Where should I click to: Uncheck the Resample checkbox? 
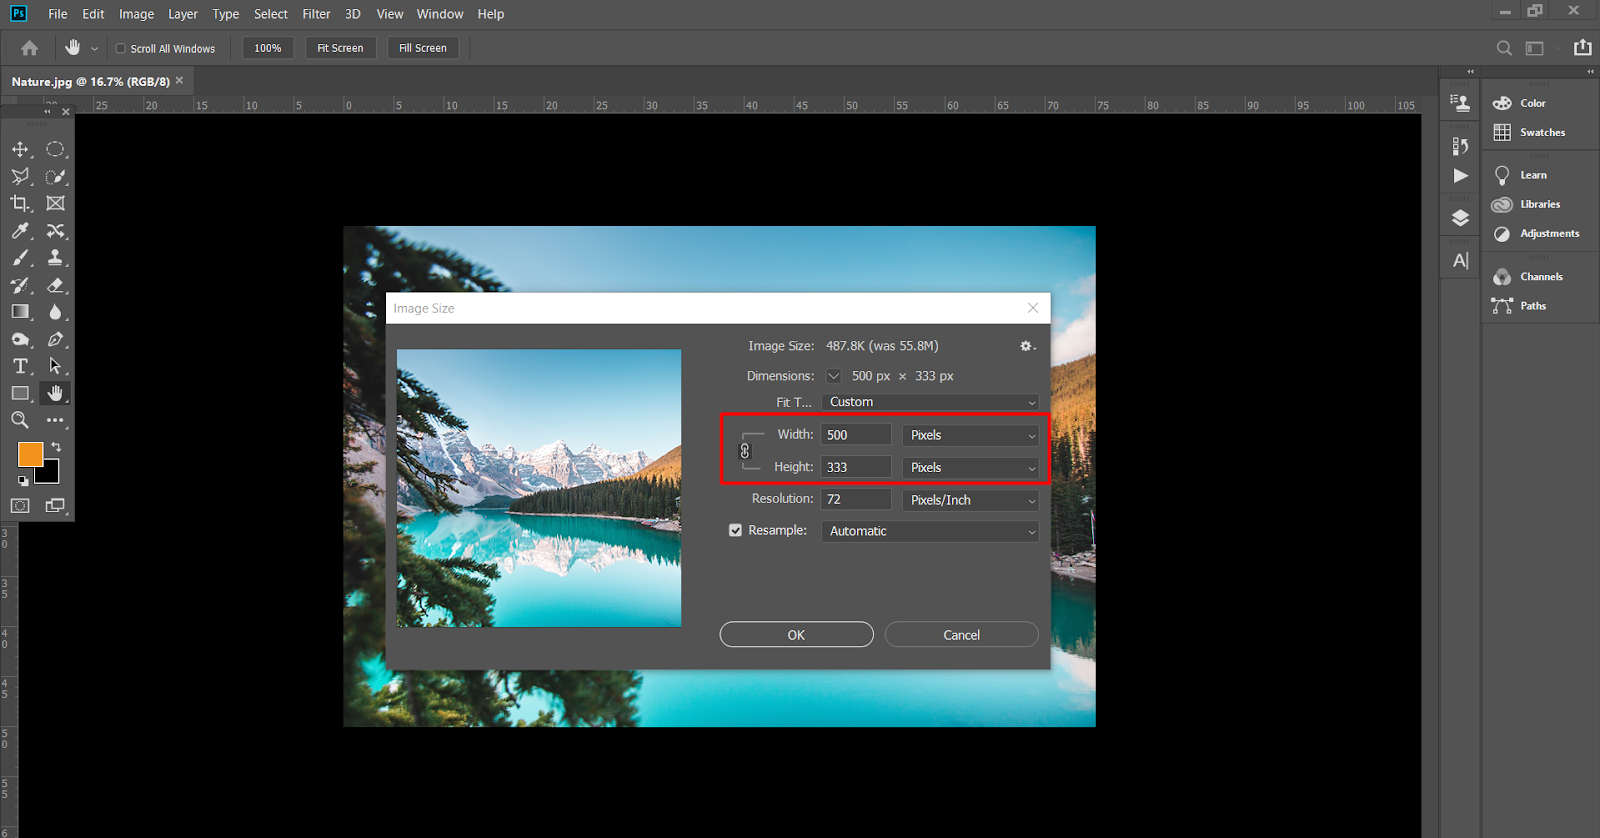coord(735,531)
